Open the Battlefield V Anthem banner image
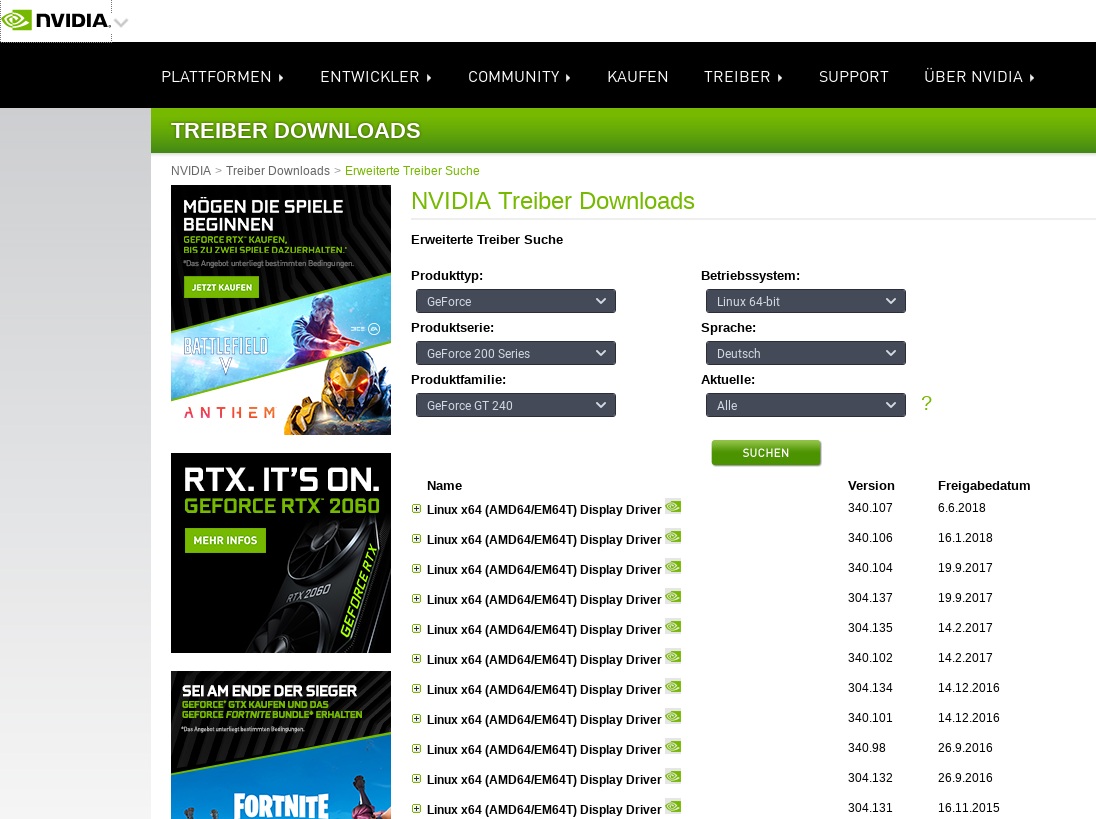The width and height of the screenshot is (1096, 819). 281,310
